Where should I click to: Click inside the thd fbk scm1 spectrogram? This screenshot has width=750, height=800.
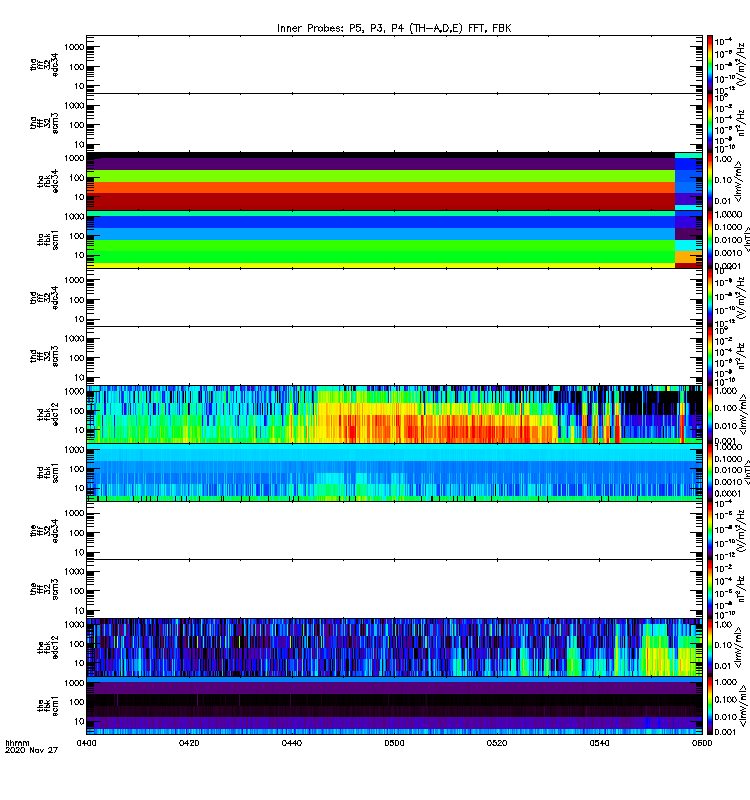pyautogui.click(x=394, y=472)
